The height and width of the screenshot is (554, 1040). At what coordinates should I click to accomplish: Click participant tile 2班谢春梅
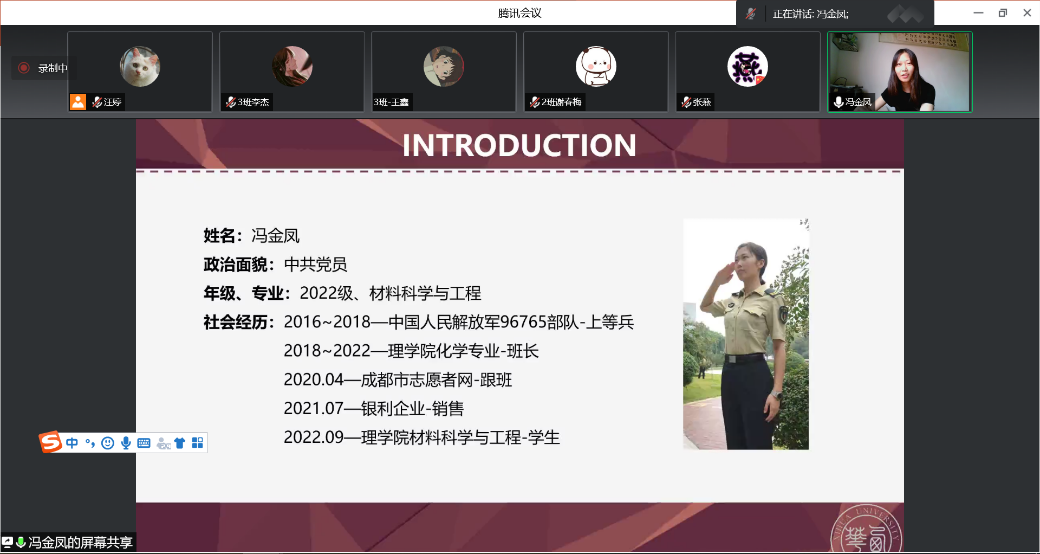tap(596, 71)
